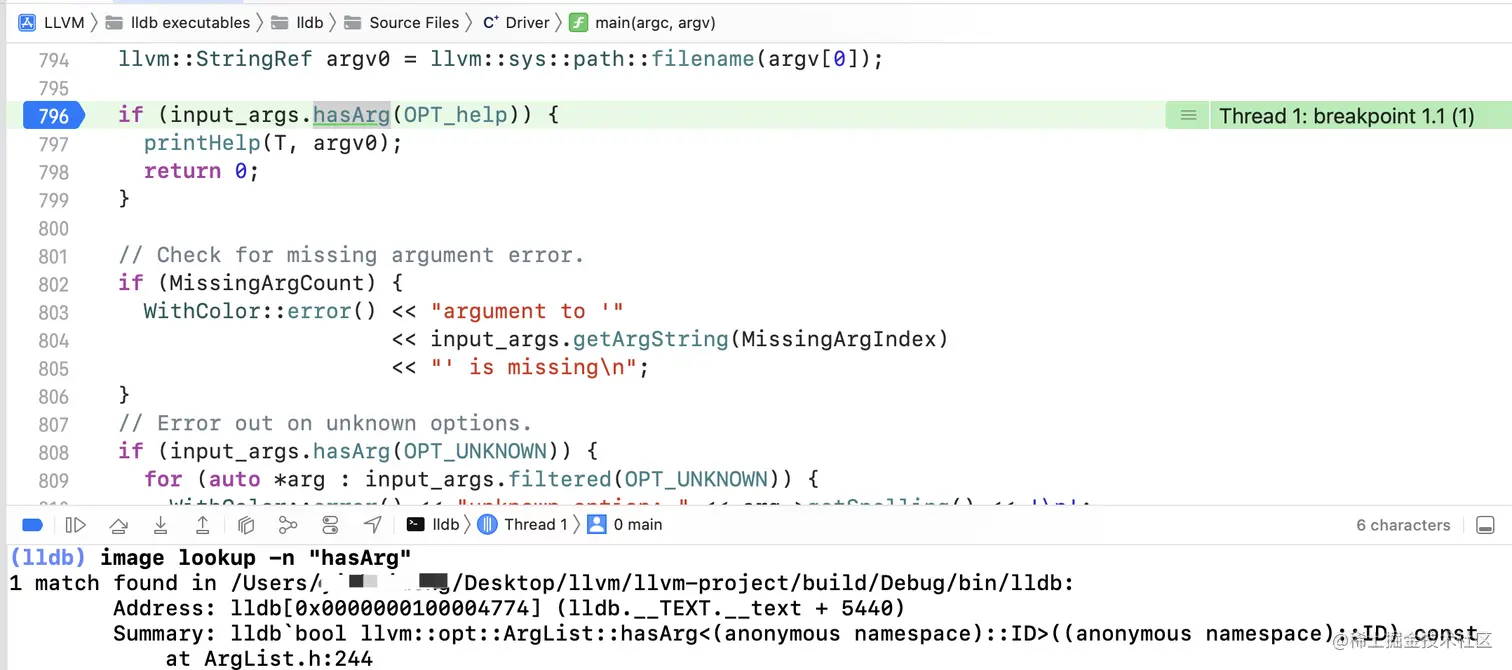
Task: Click the Address line in console output
Action: pos(509,608)
